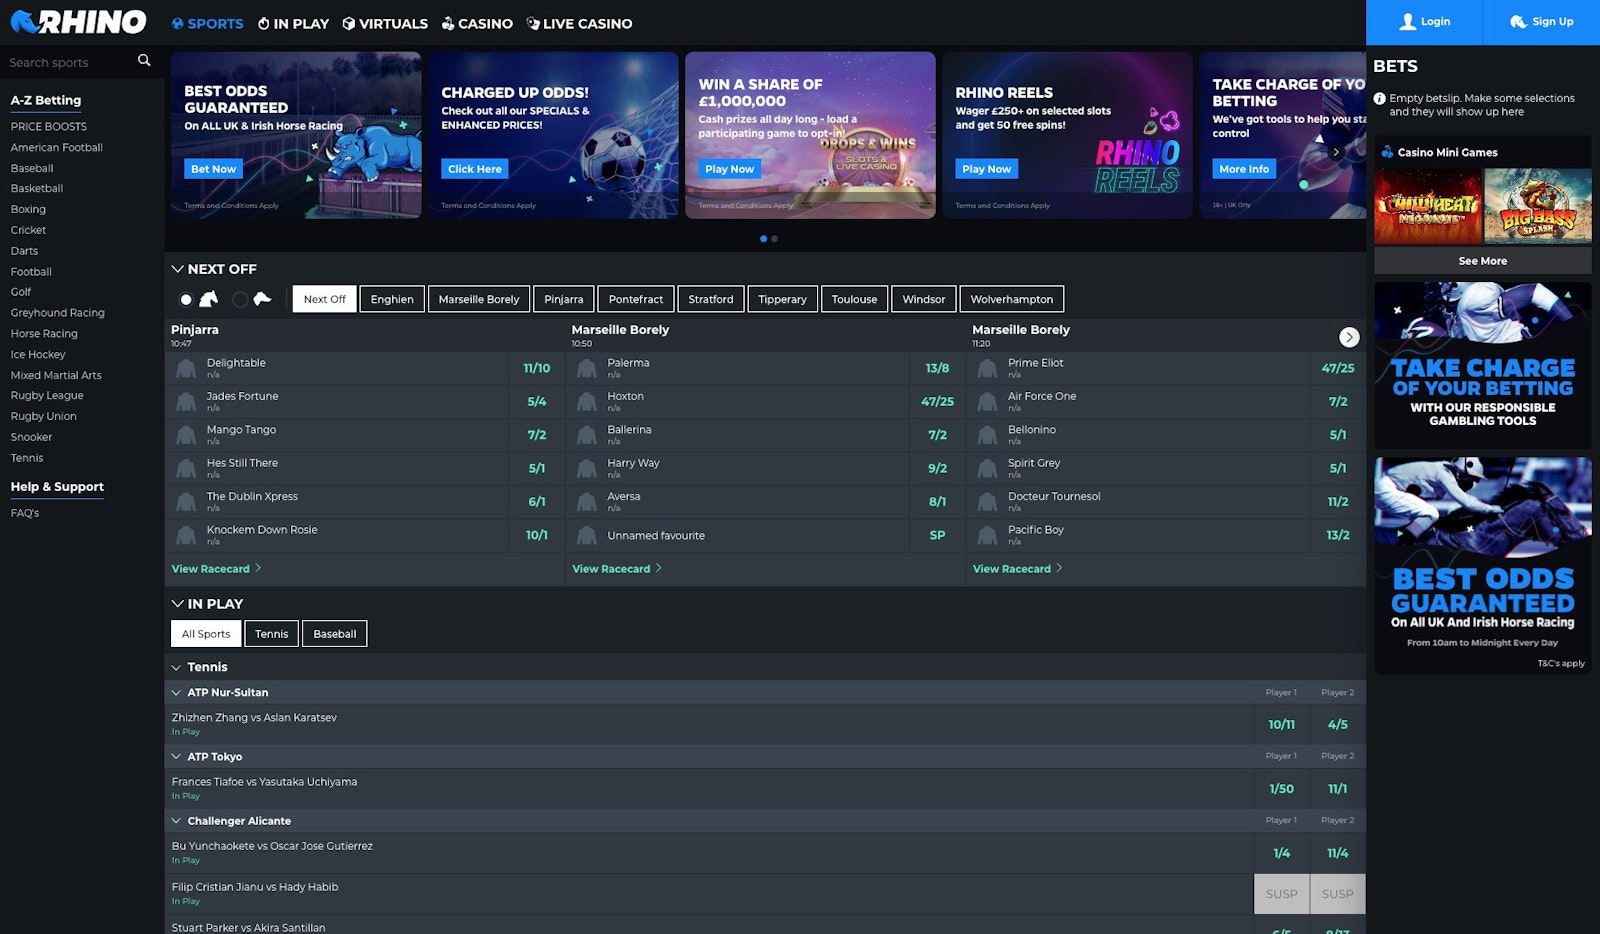Collapse the NEXT OFF section
The height and width of the screenshot is (934, 1600).
click(177, 269)
